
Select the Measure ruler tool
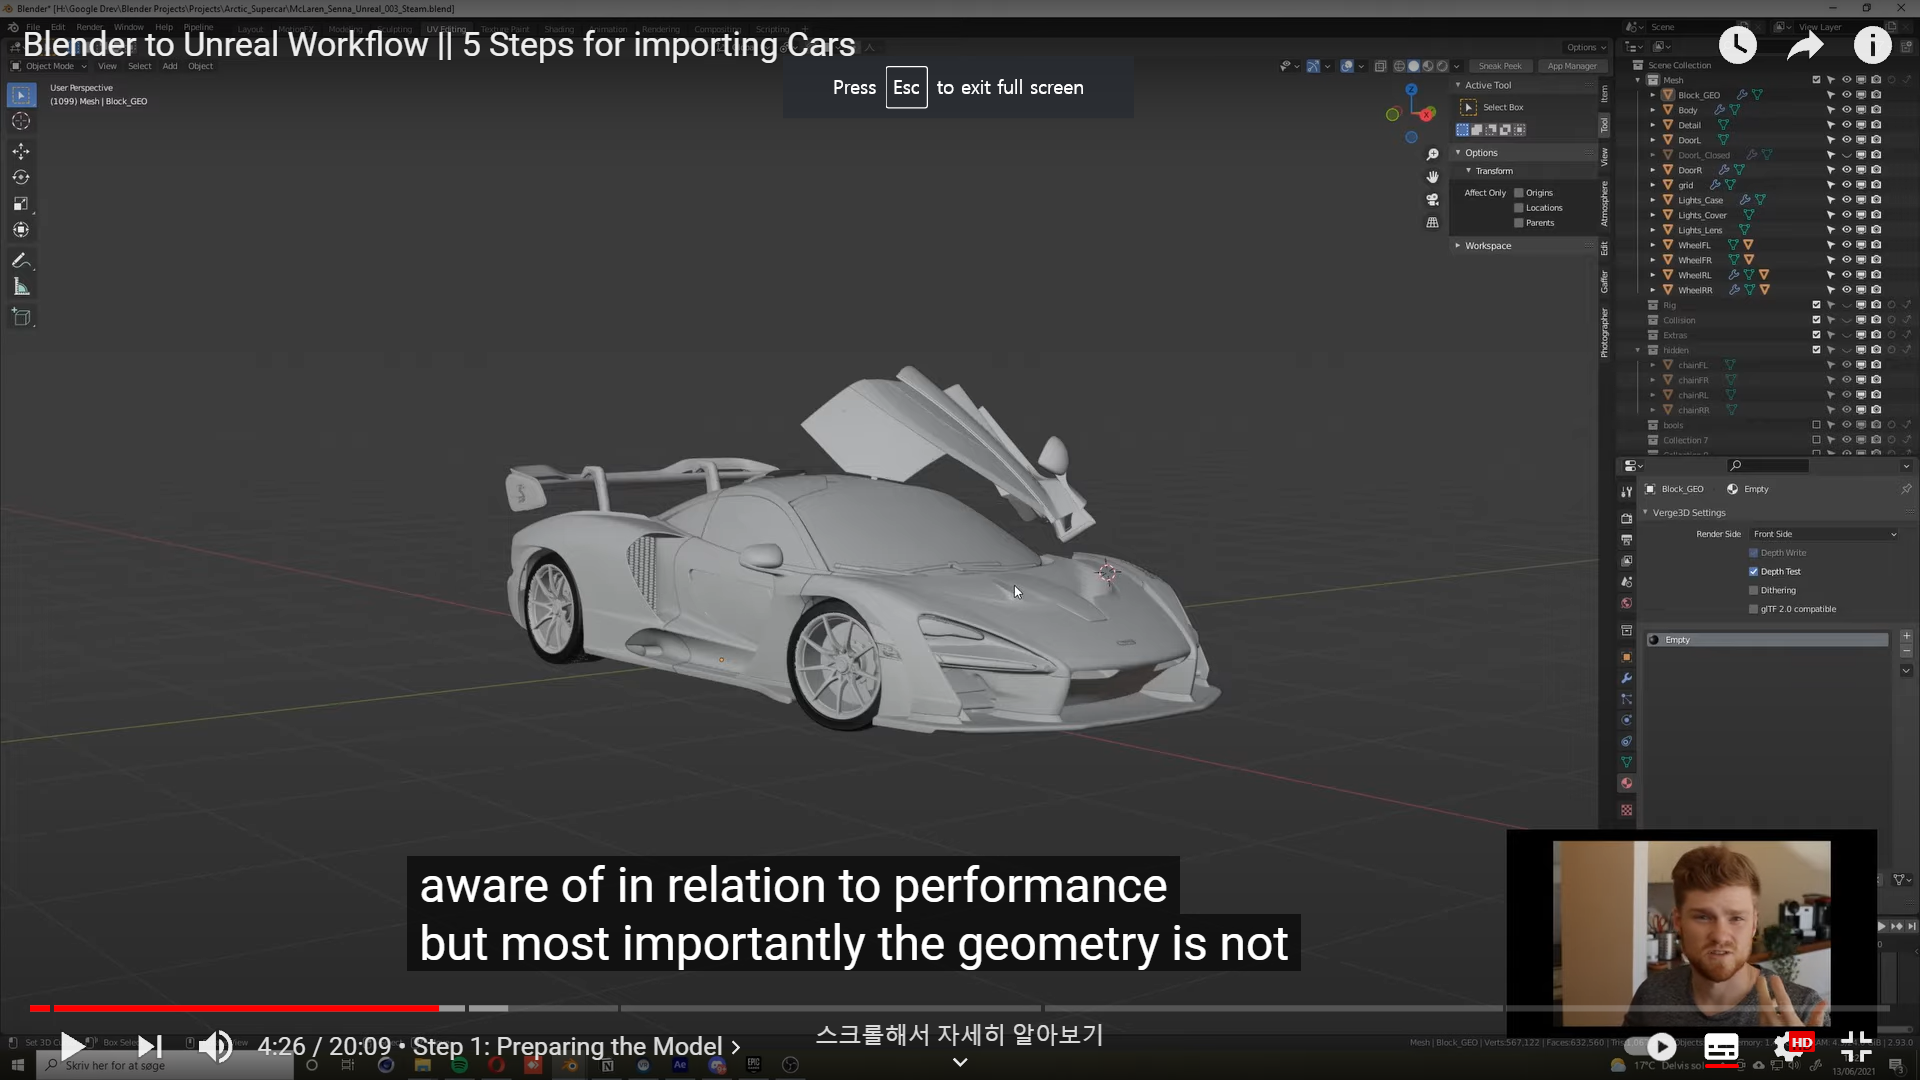click(x=21, y=288)
